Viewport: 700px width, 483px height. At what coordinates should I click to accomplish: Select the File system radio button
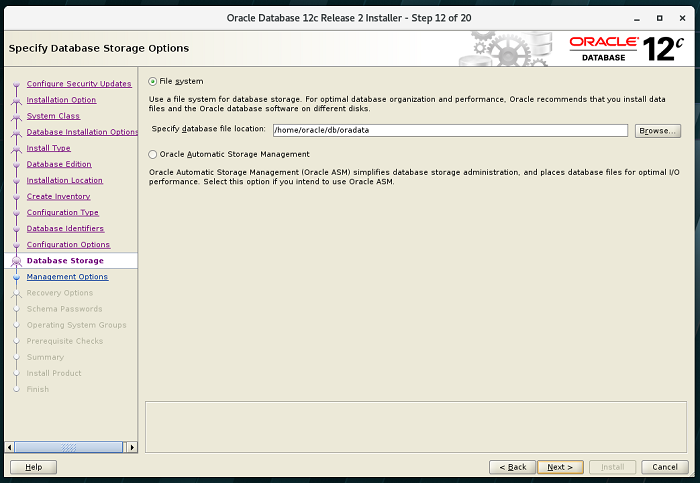click(153, 81)
